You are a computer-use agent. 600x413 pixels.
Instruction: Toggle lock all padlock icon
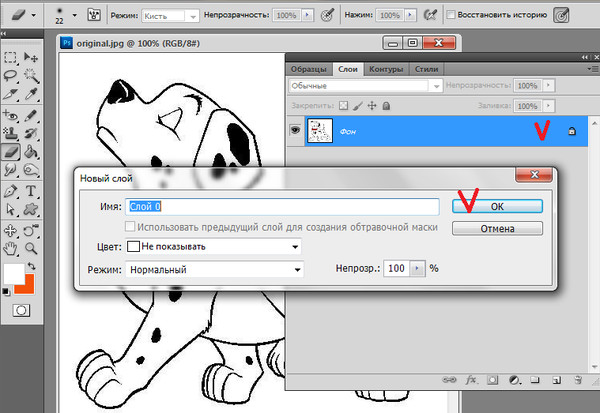click(386, 106)
